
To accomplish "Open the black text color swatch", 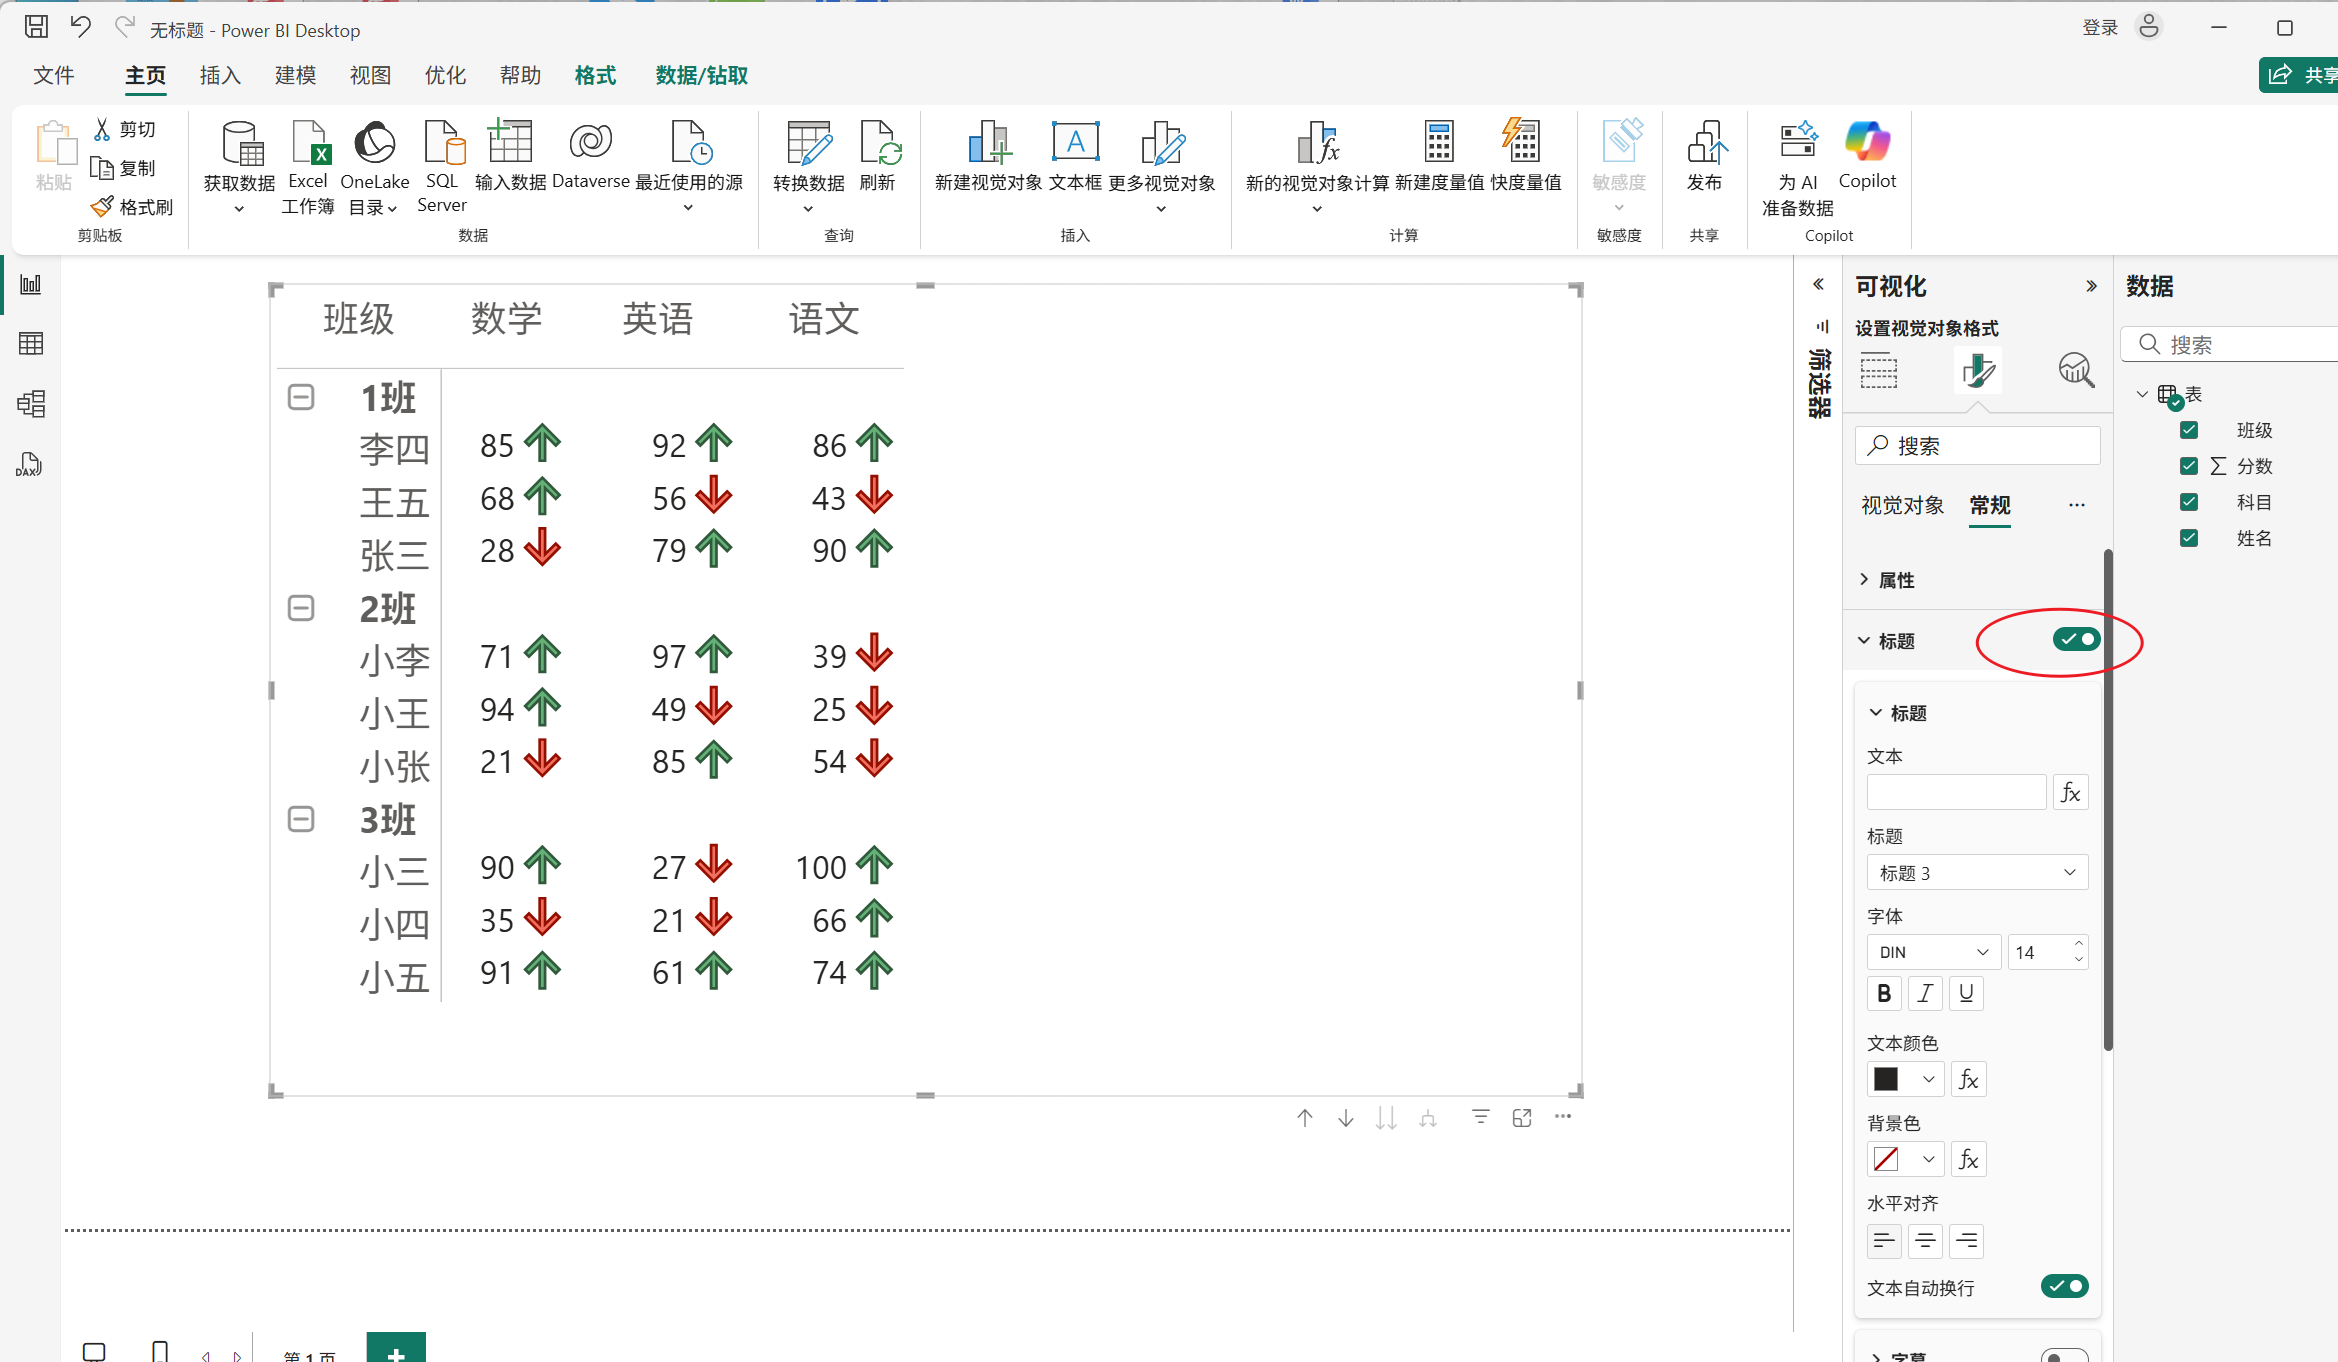I will pyautogui.click(x=1887, y=1079).
